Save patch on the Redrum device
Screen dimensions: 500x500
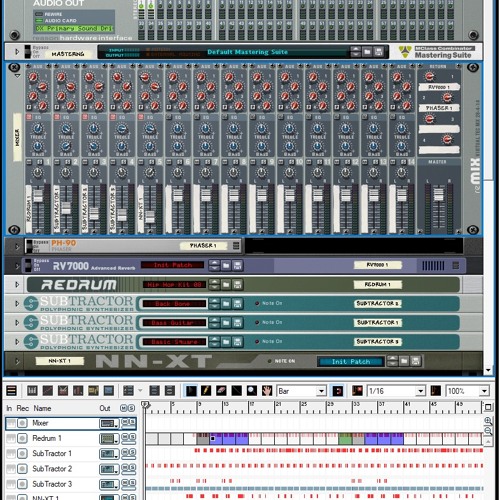click(237, 285)
